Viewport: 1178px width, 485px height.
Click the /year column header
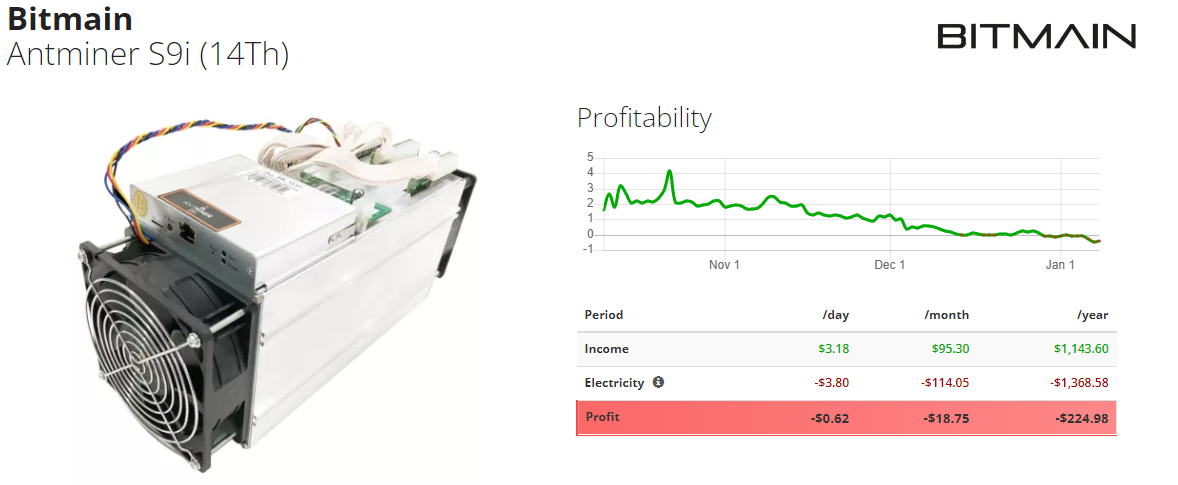pyautogui.click(x=1092, y=315)
